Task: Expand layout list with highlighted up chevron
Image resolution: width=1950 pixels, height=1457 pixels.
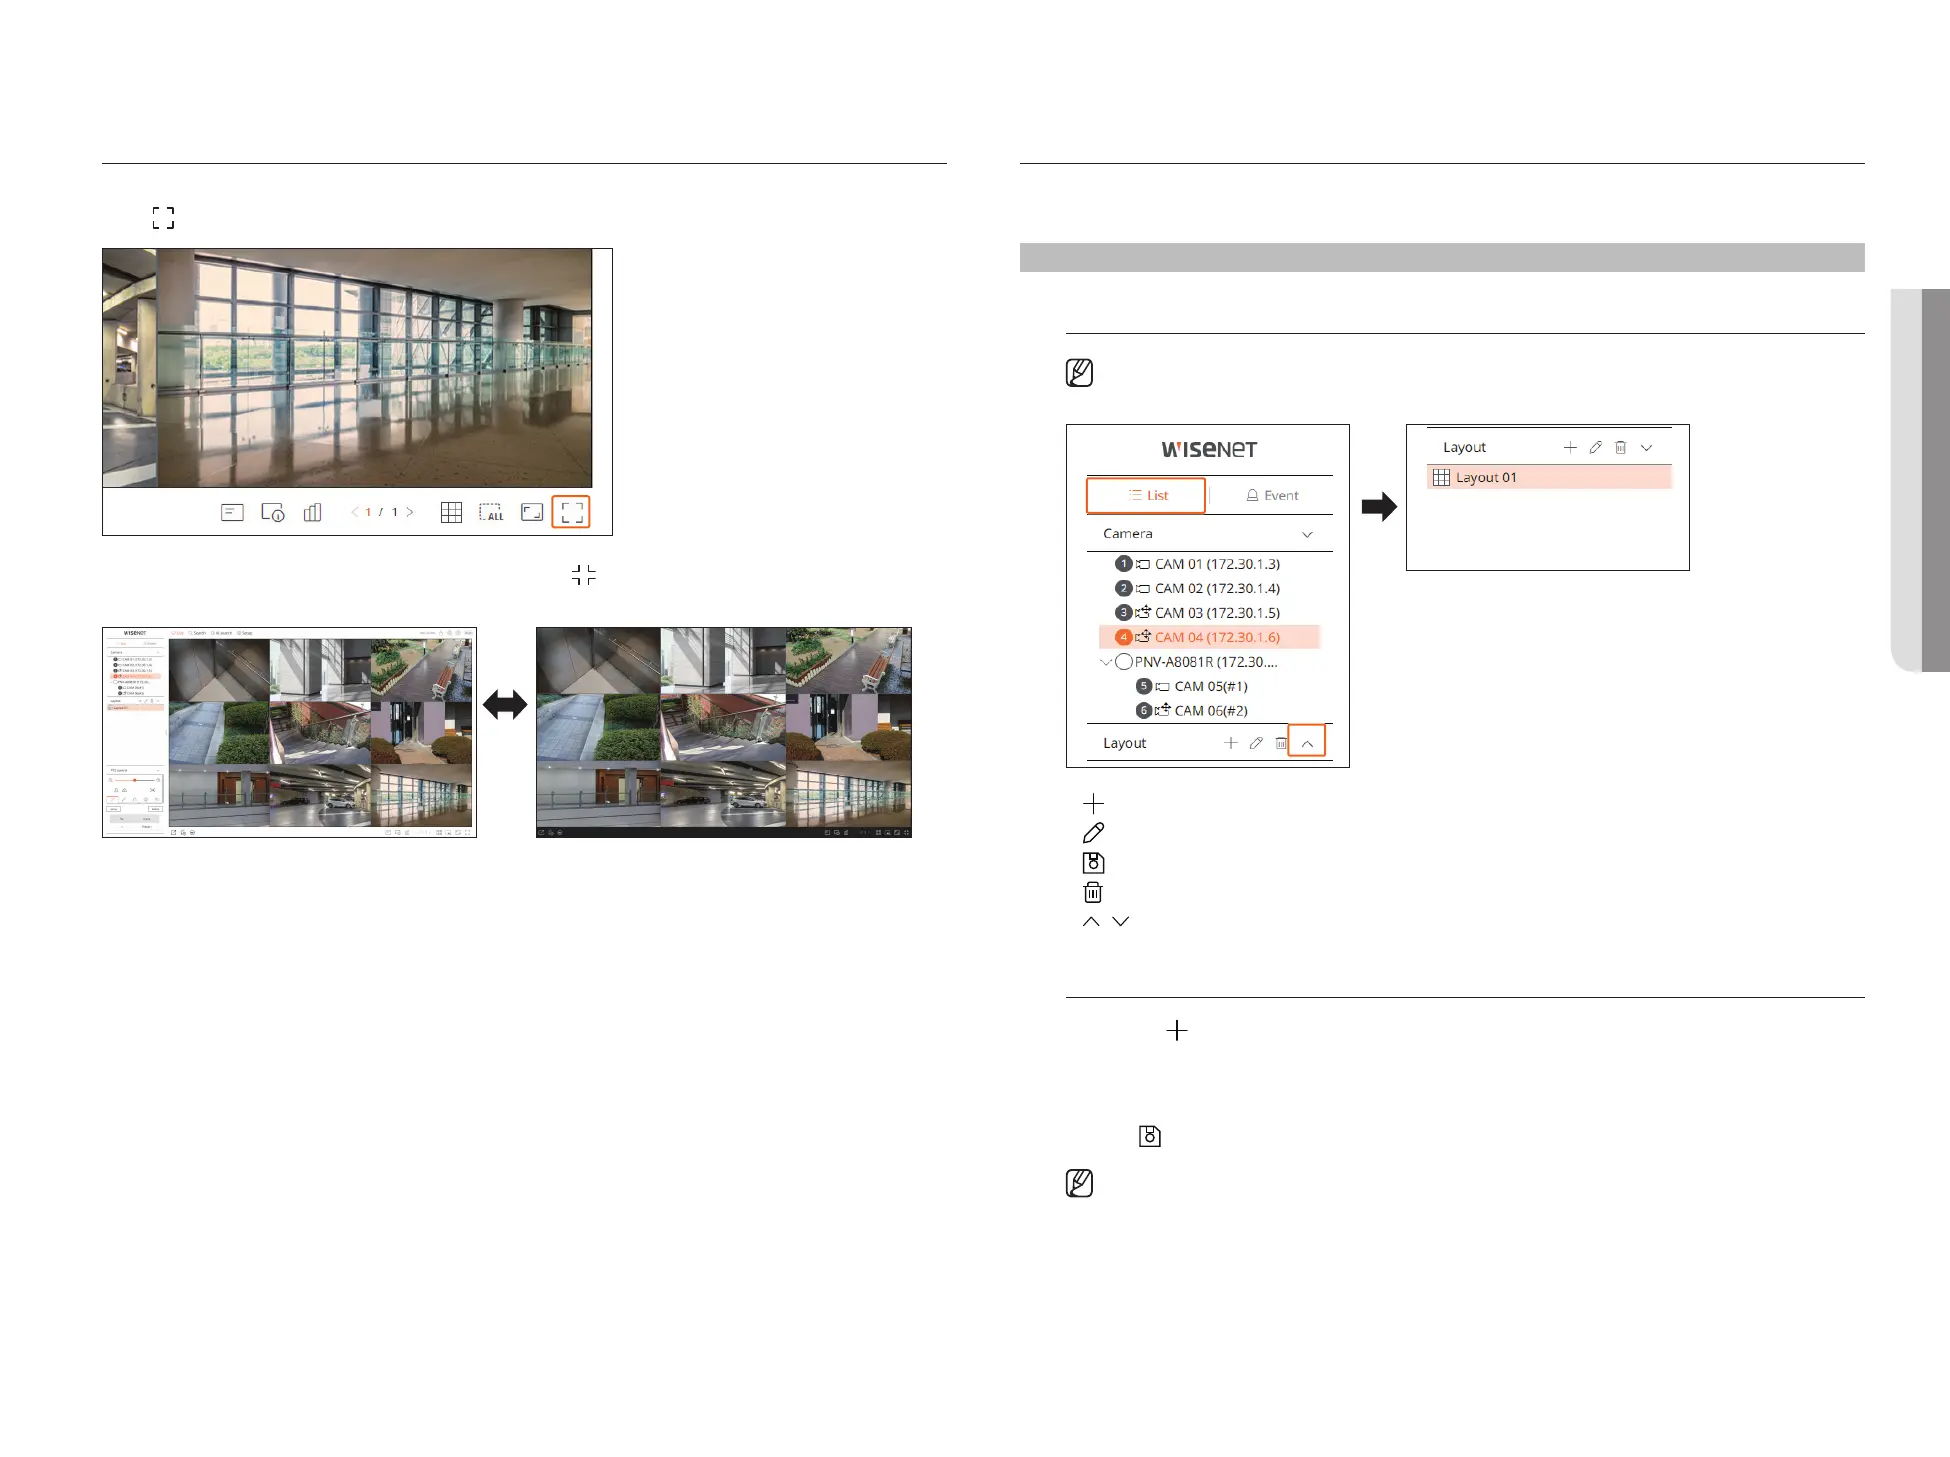Action: (1307, 743)
